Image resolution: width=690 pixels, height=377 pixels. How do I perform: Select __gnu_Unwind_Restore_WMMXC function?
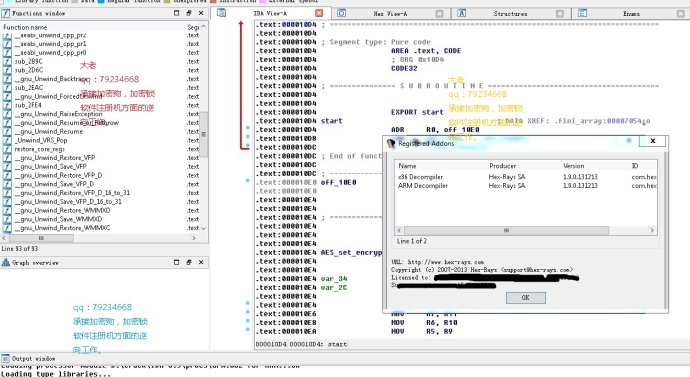point(62,228)
